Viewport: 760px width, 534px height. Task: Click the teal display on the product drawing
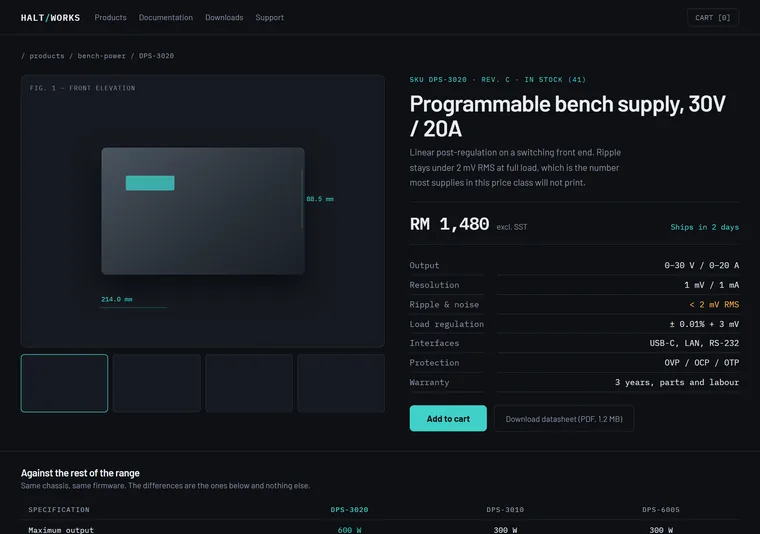tap(150, 183)
